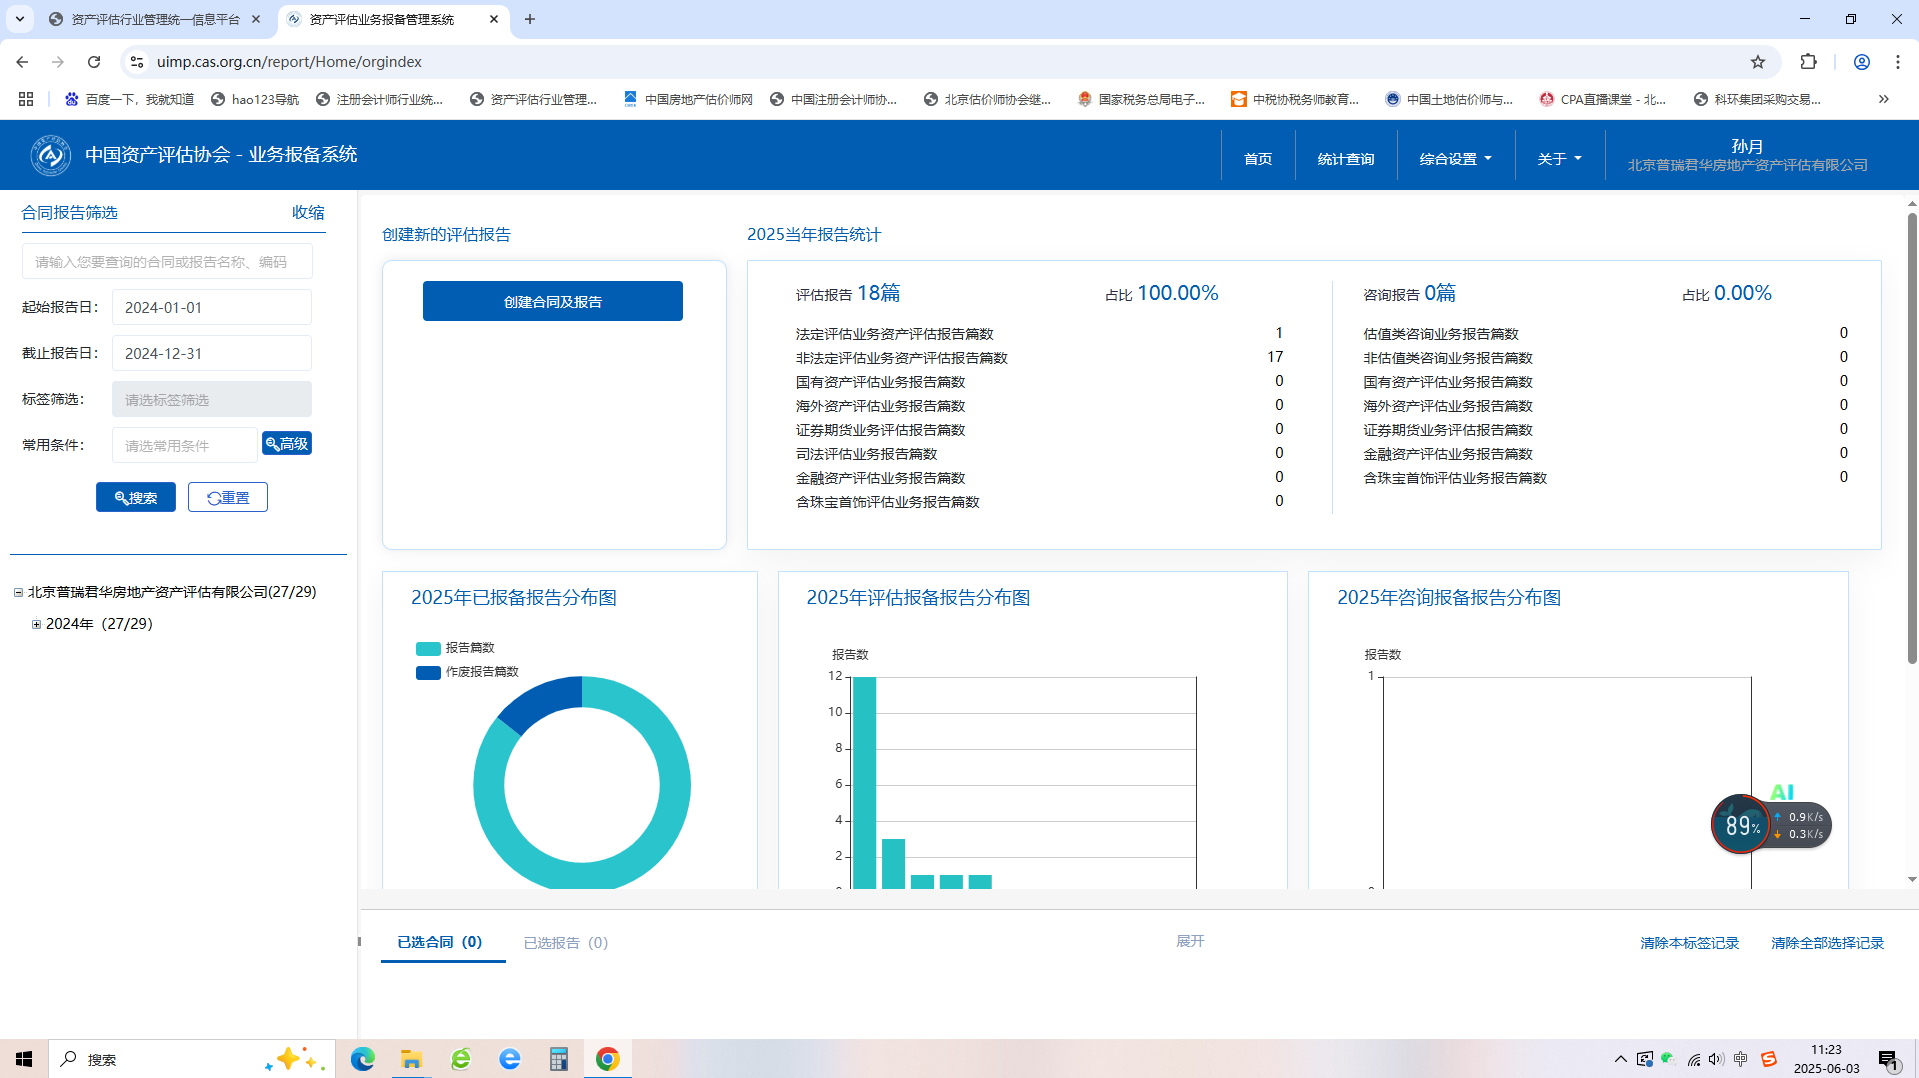Open the 统计查询 menu item
The image size is (1919, 1078).
(x=1345, y=159)
